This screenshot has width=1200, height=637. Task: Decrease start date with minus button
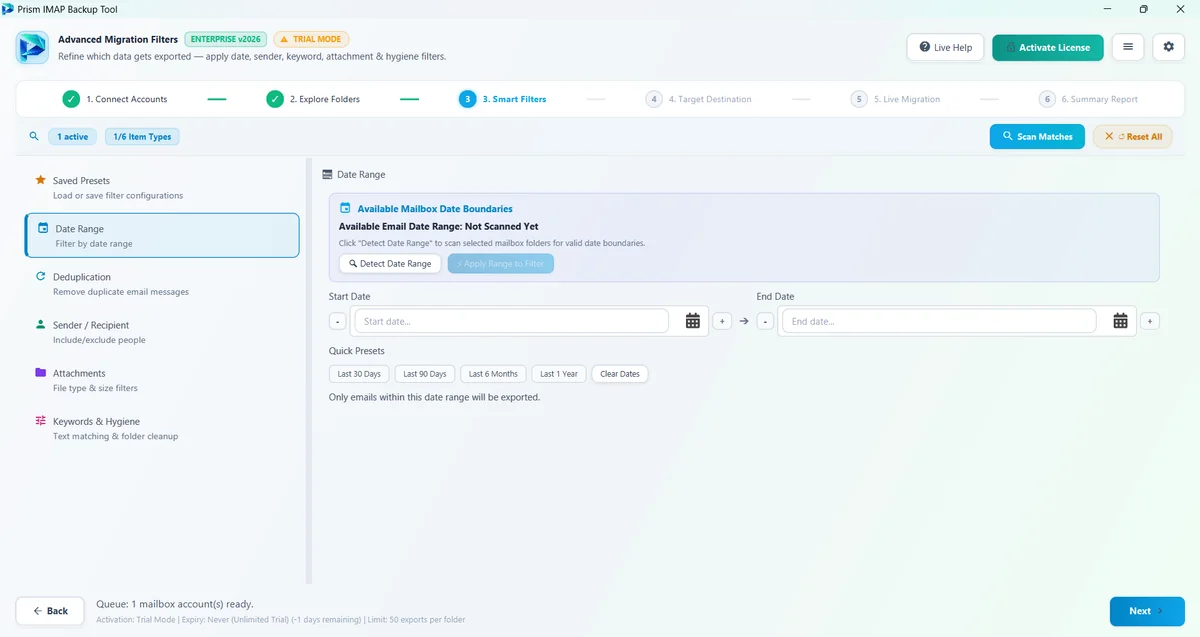tap(338, 321)
